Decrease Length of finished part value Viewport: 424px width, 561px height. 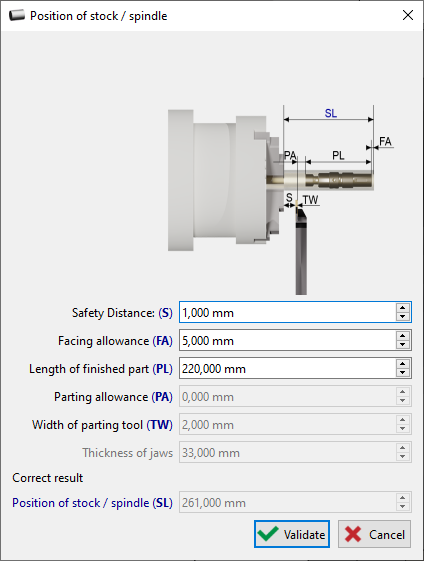click(403, 372)
